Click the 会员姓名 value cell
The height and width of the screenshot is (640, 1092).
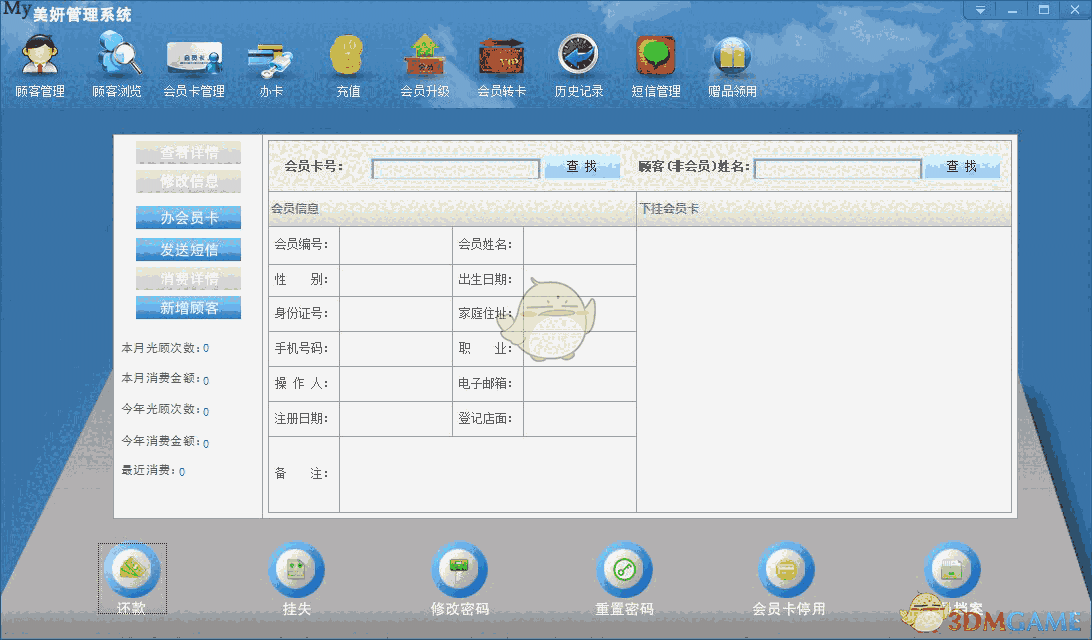579,245
